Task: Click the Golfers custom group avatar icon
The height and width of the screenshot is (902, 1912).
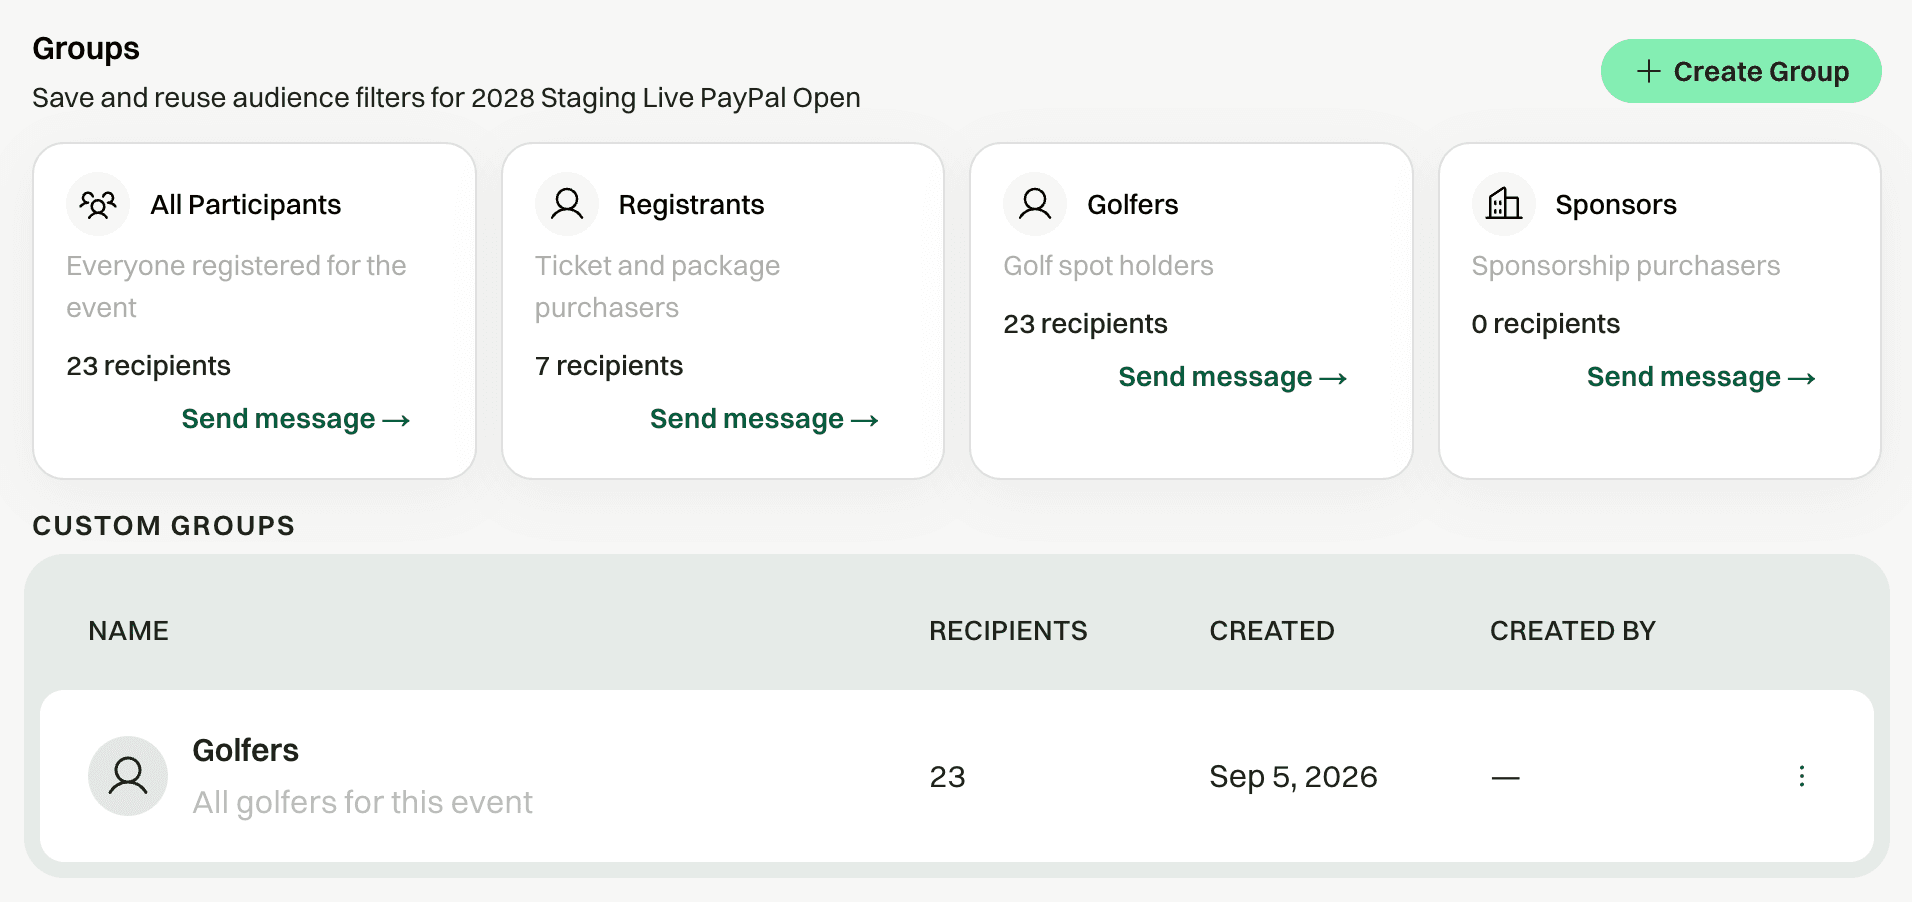Action: (x=128, y=776)
